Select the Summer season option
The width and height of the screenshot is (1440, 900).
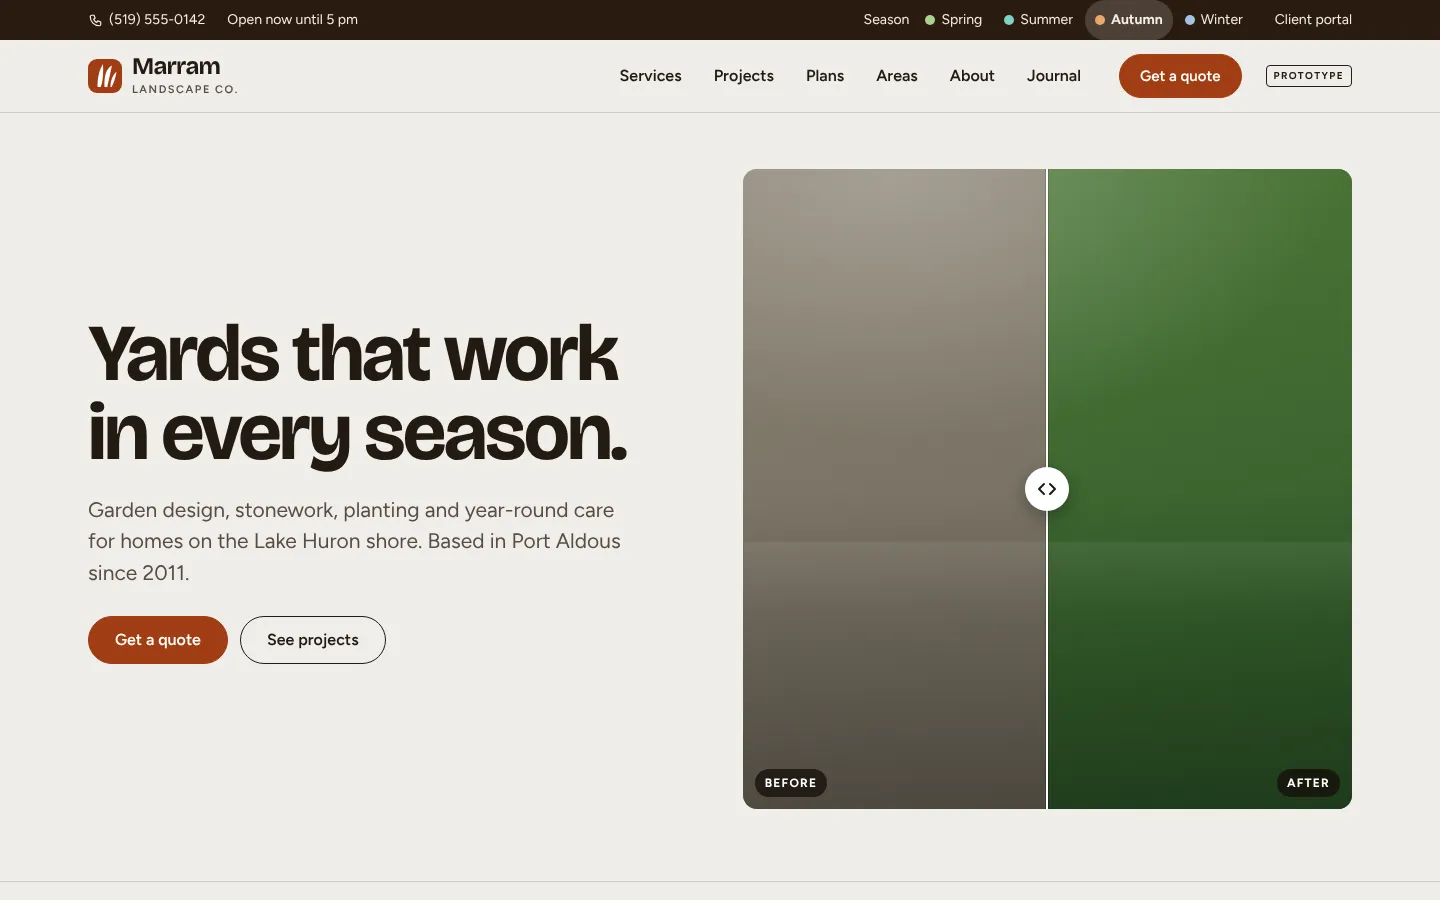tap(1038, 20)
